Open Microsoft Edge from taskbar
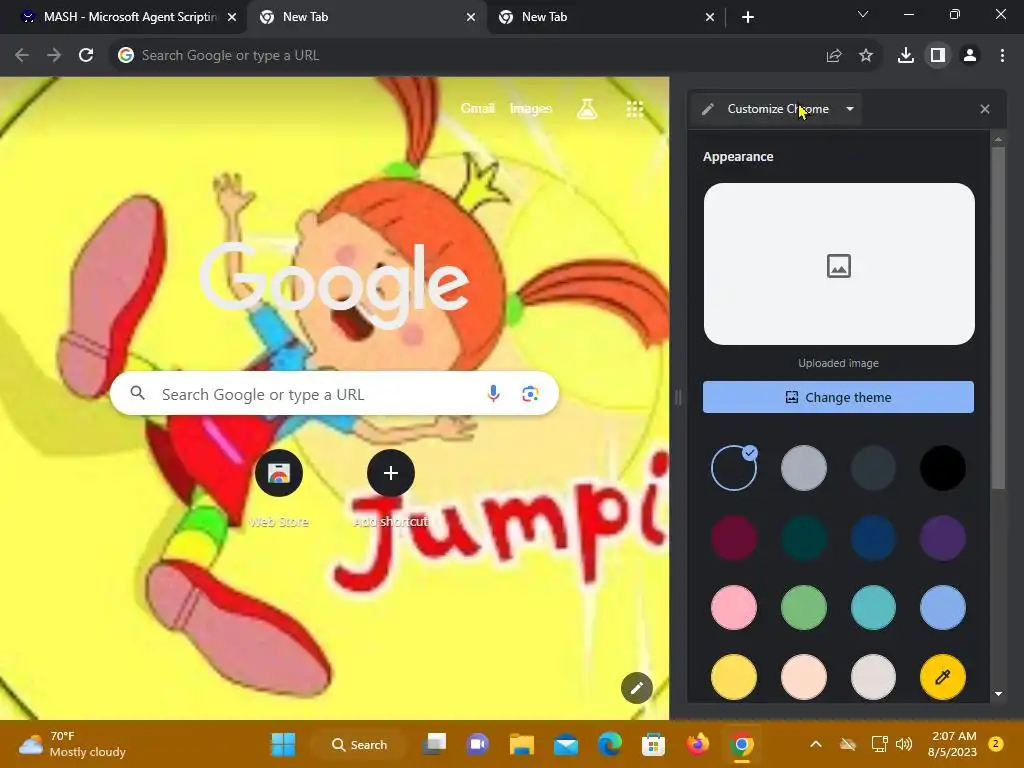This screenshot has width=1024, height=768. coord(609,744)
